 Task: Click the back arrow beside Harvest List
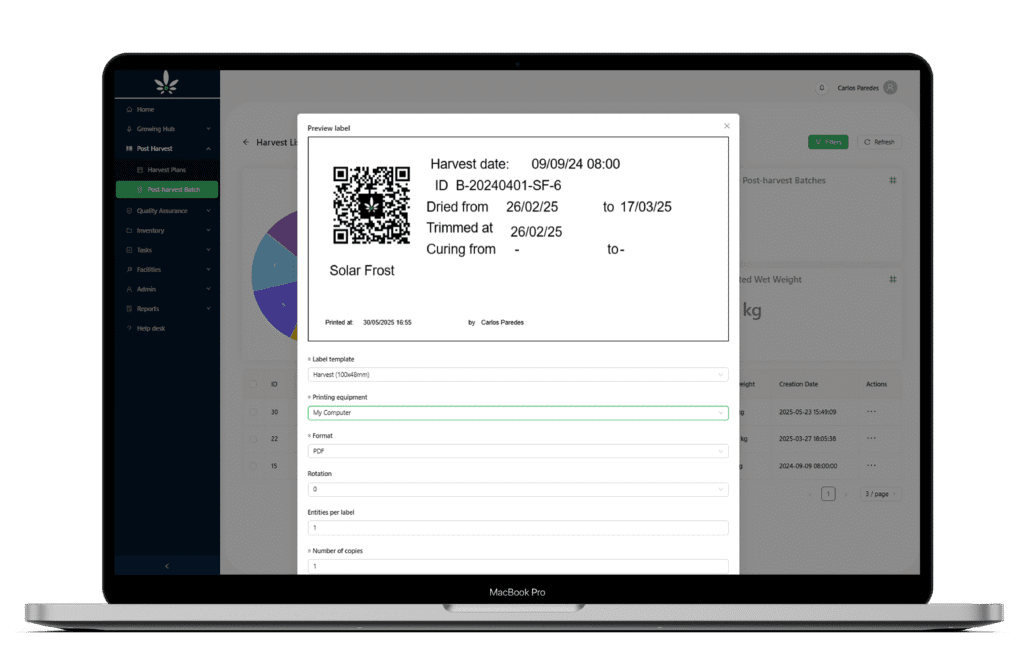tap(246, 142)
